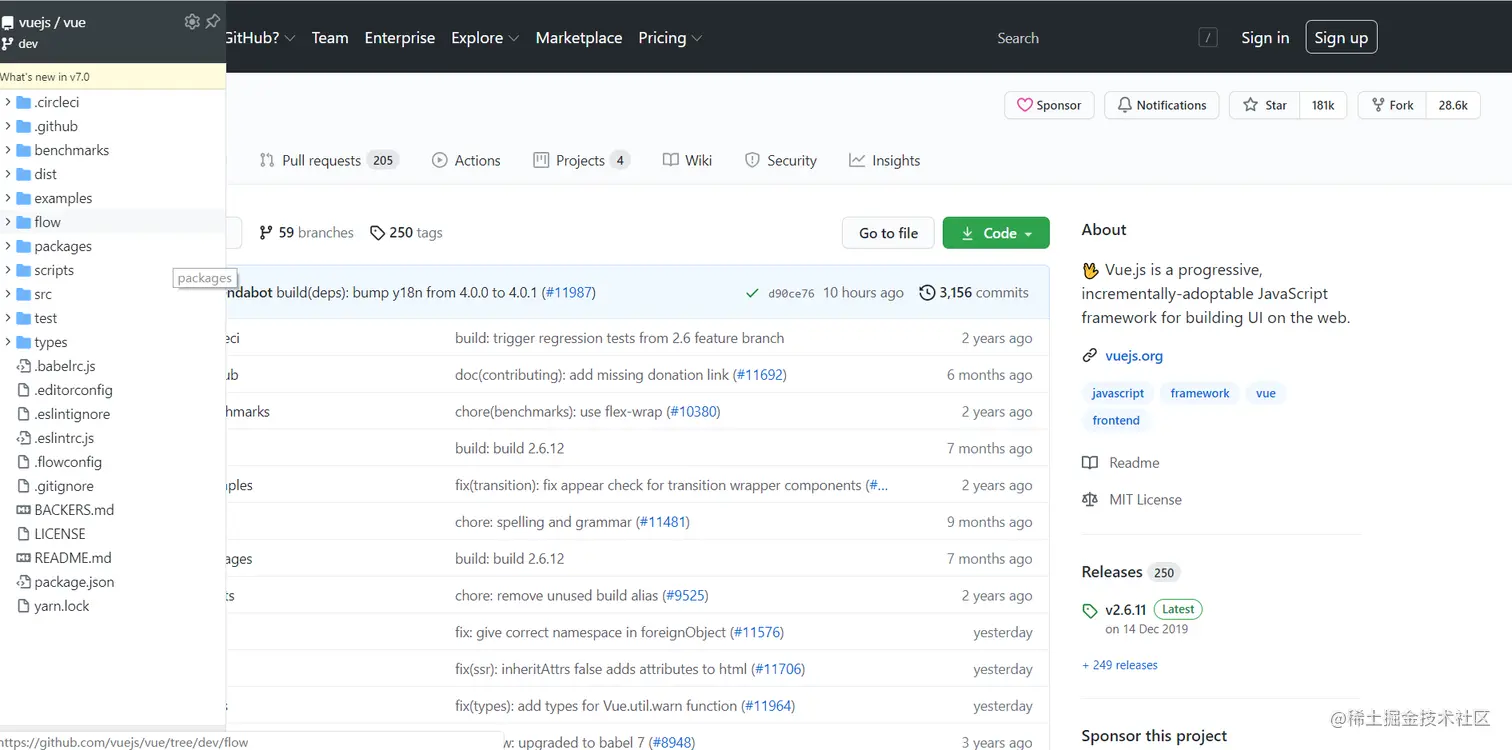Expand the test folder chevron
This screenshot has width=1512, height=750.
(x=8, y=318)
